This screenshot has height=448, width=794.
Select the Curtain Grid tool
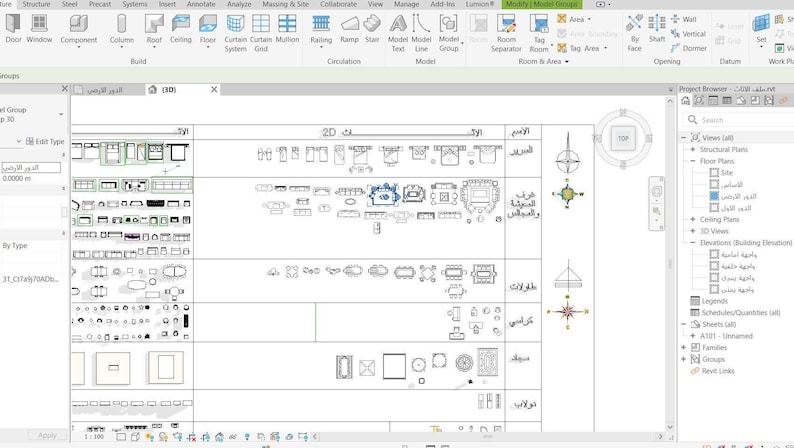pos(261,33)
